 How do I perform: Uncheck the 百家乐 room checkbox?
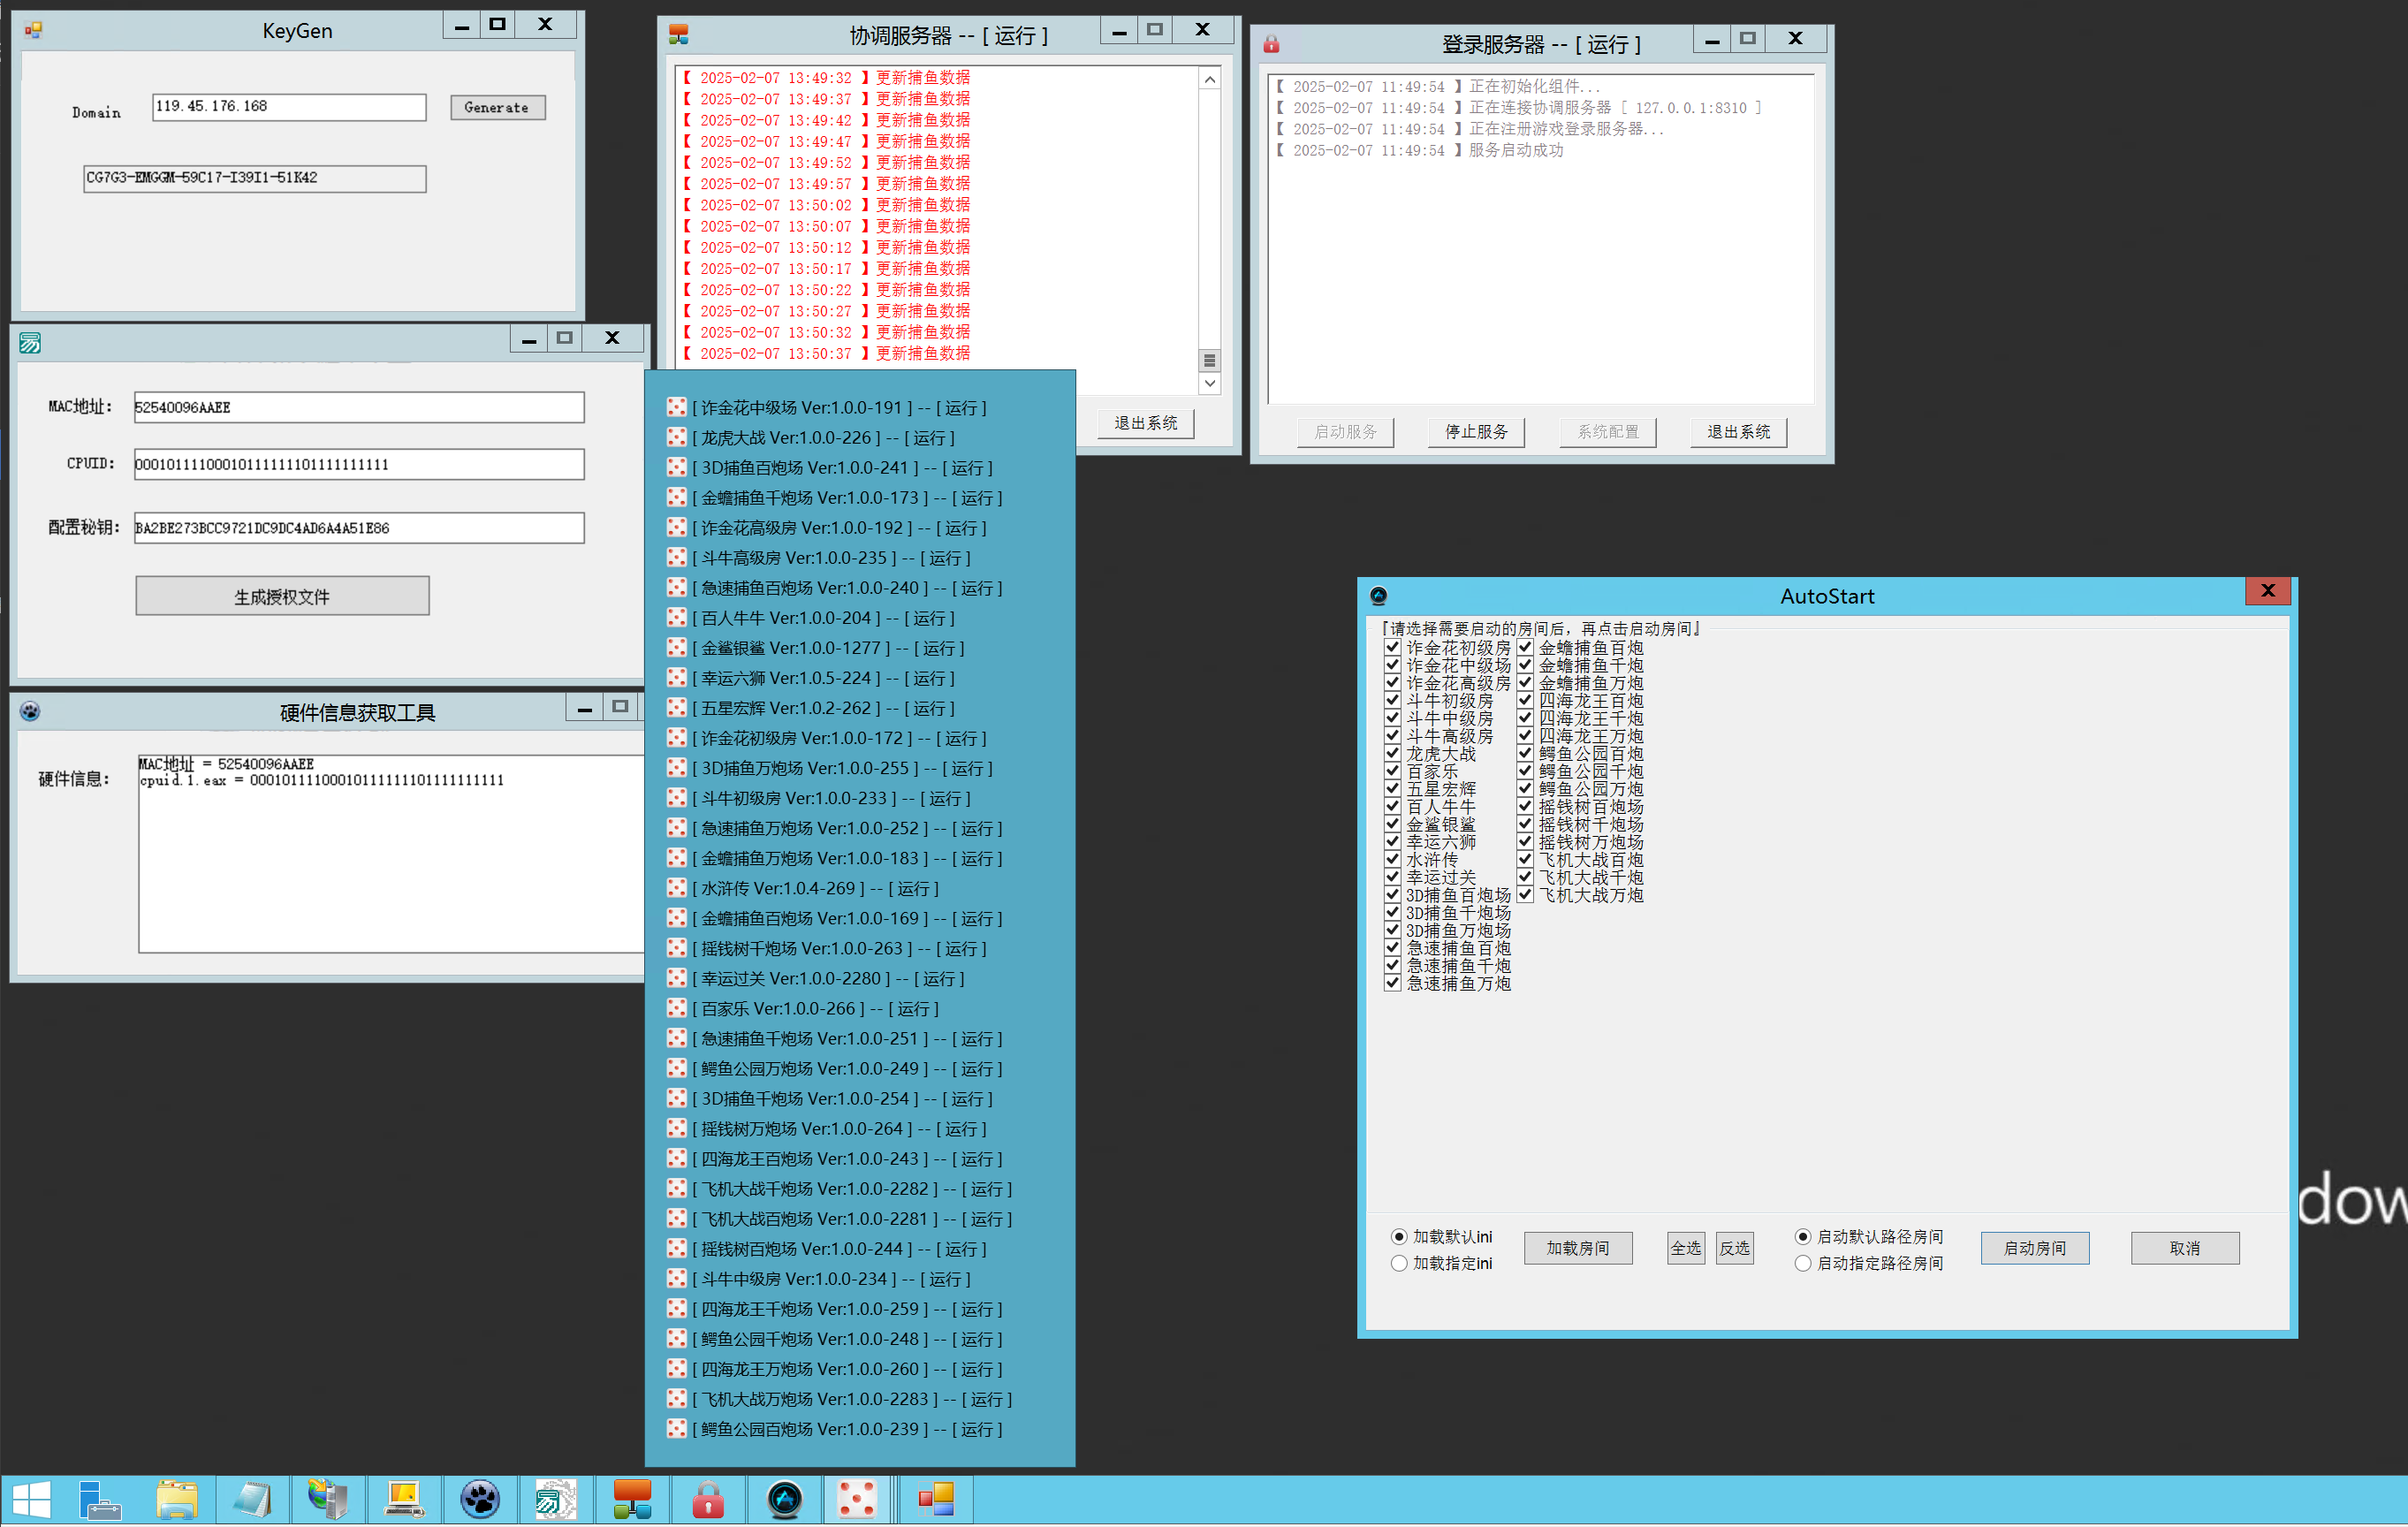[x=1392, y=771]
